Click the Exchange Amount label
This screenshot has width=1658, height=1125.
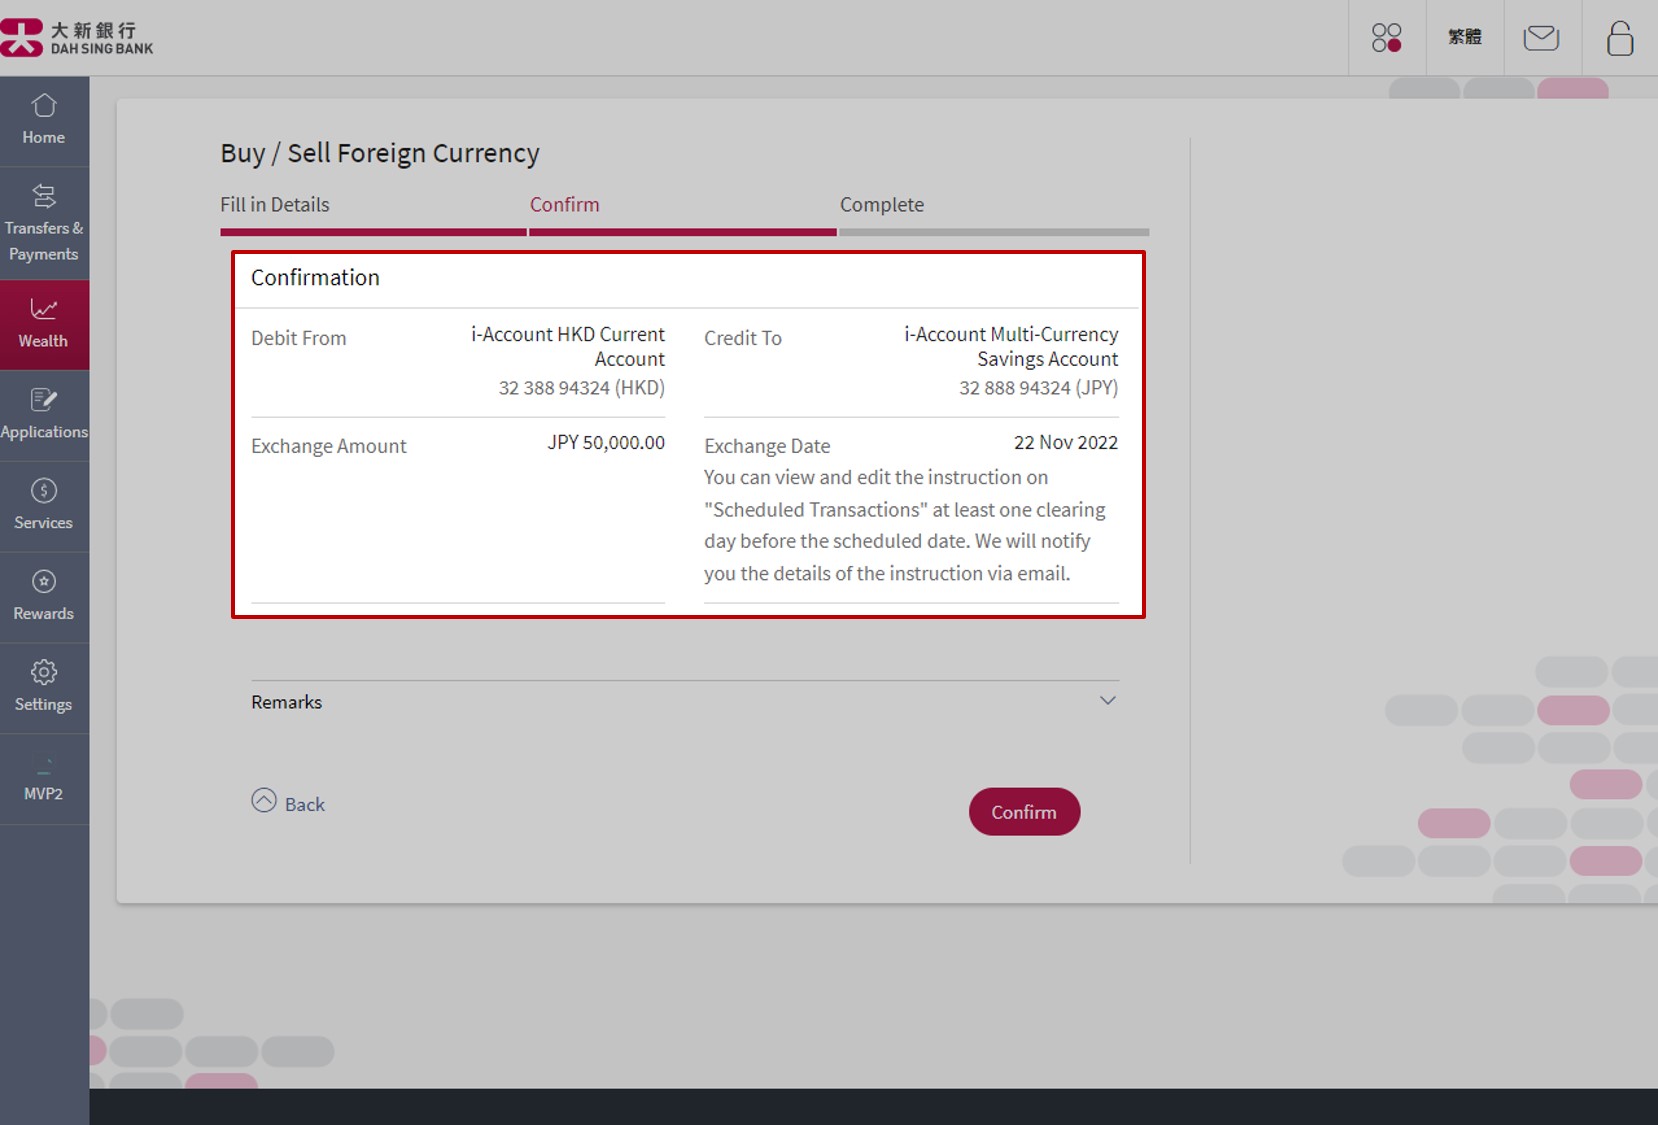[329, 446]
